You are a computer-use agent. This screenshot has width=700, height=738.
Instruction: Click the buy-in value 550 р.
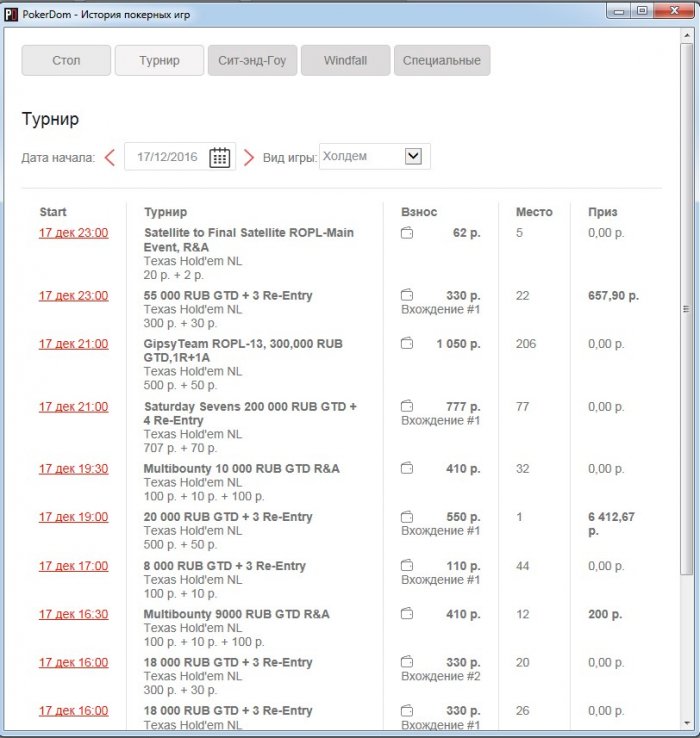463,517
